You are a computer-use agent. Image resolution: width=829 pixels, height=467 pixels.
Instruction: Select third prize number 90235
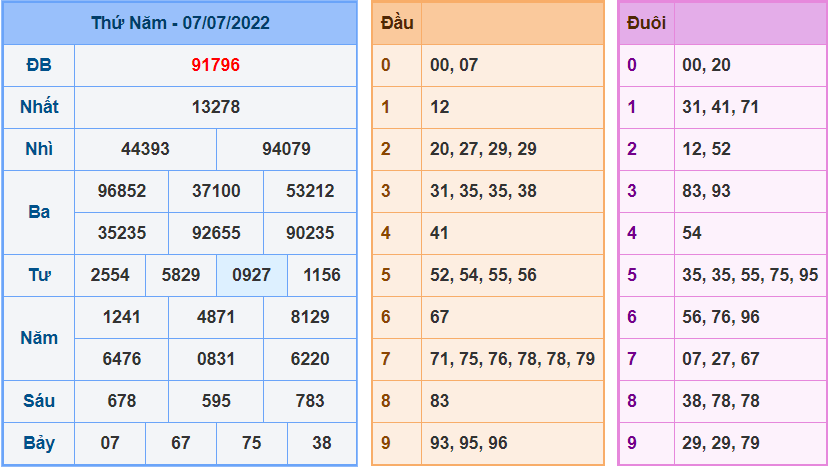click(x=310, y=233)
